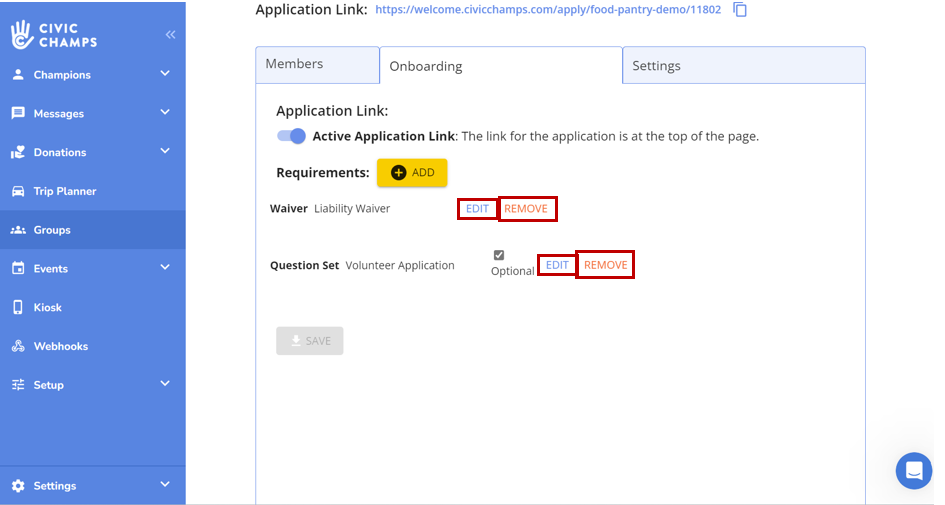Click the Civic Champs logo
Image resolution: width=945 pixels, height=505 pixels.
55,34
